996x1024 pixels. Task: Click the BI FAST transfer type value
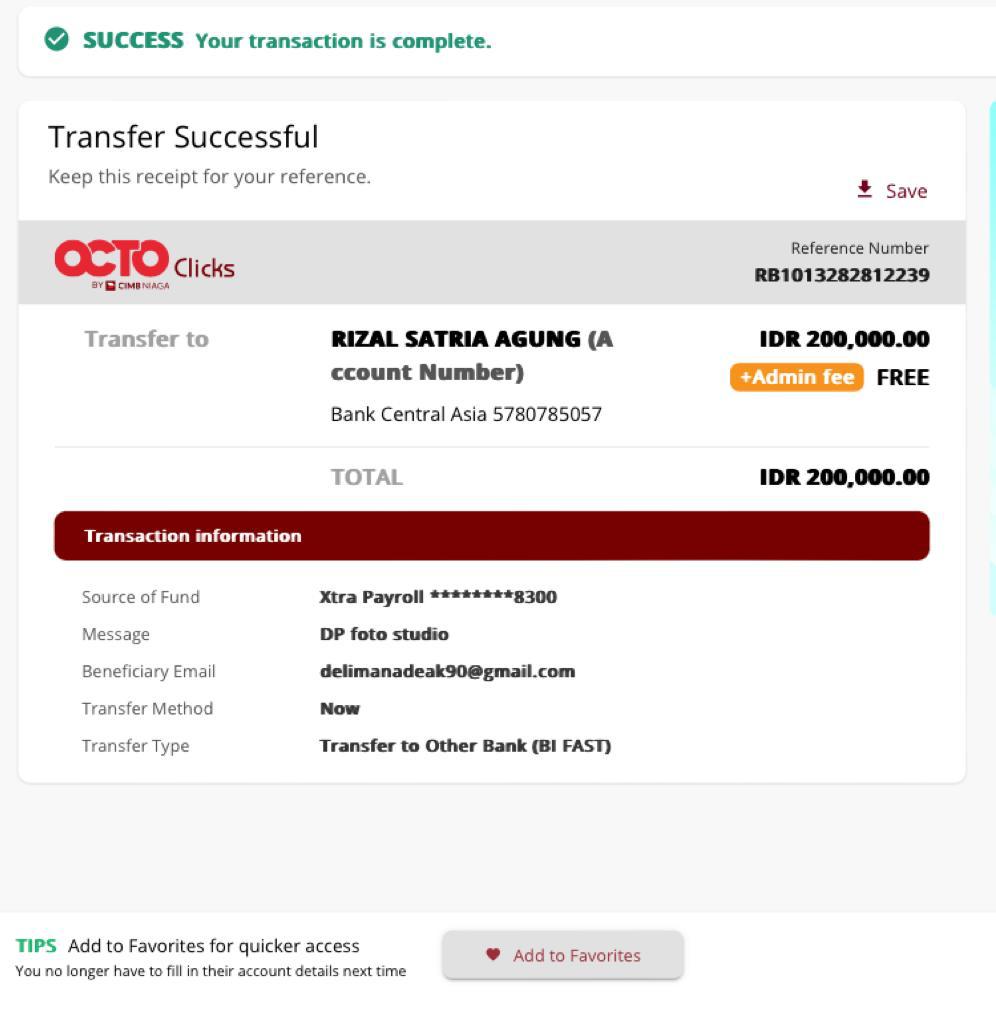tap(465, 746)
